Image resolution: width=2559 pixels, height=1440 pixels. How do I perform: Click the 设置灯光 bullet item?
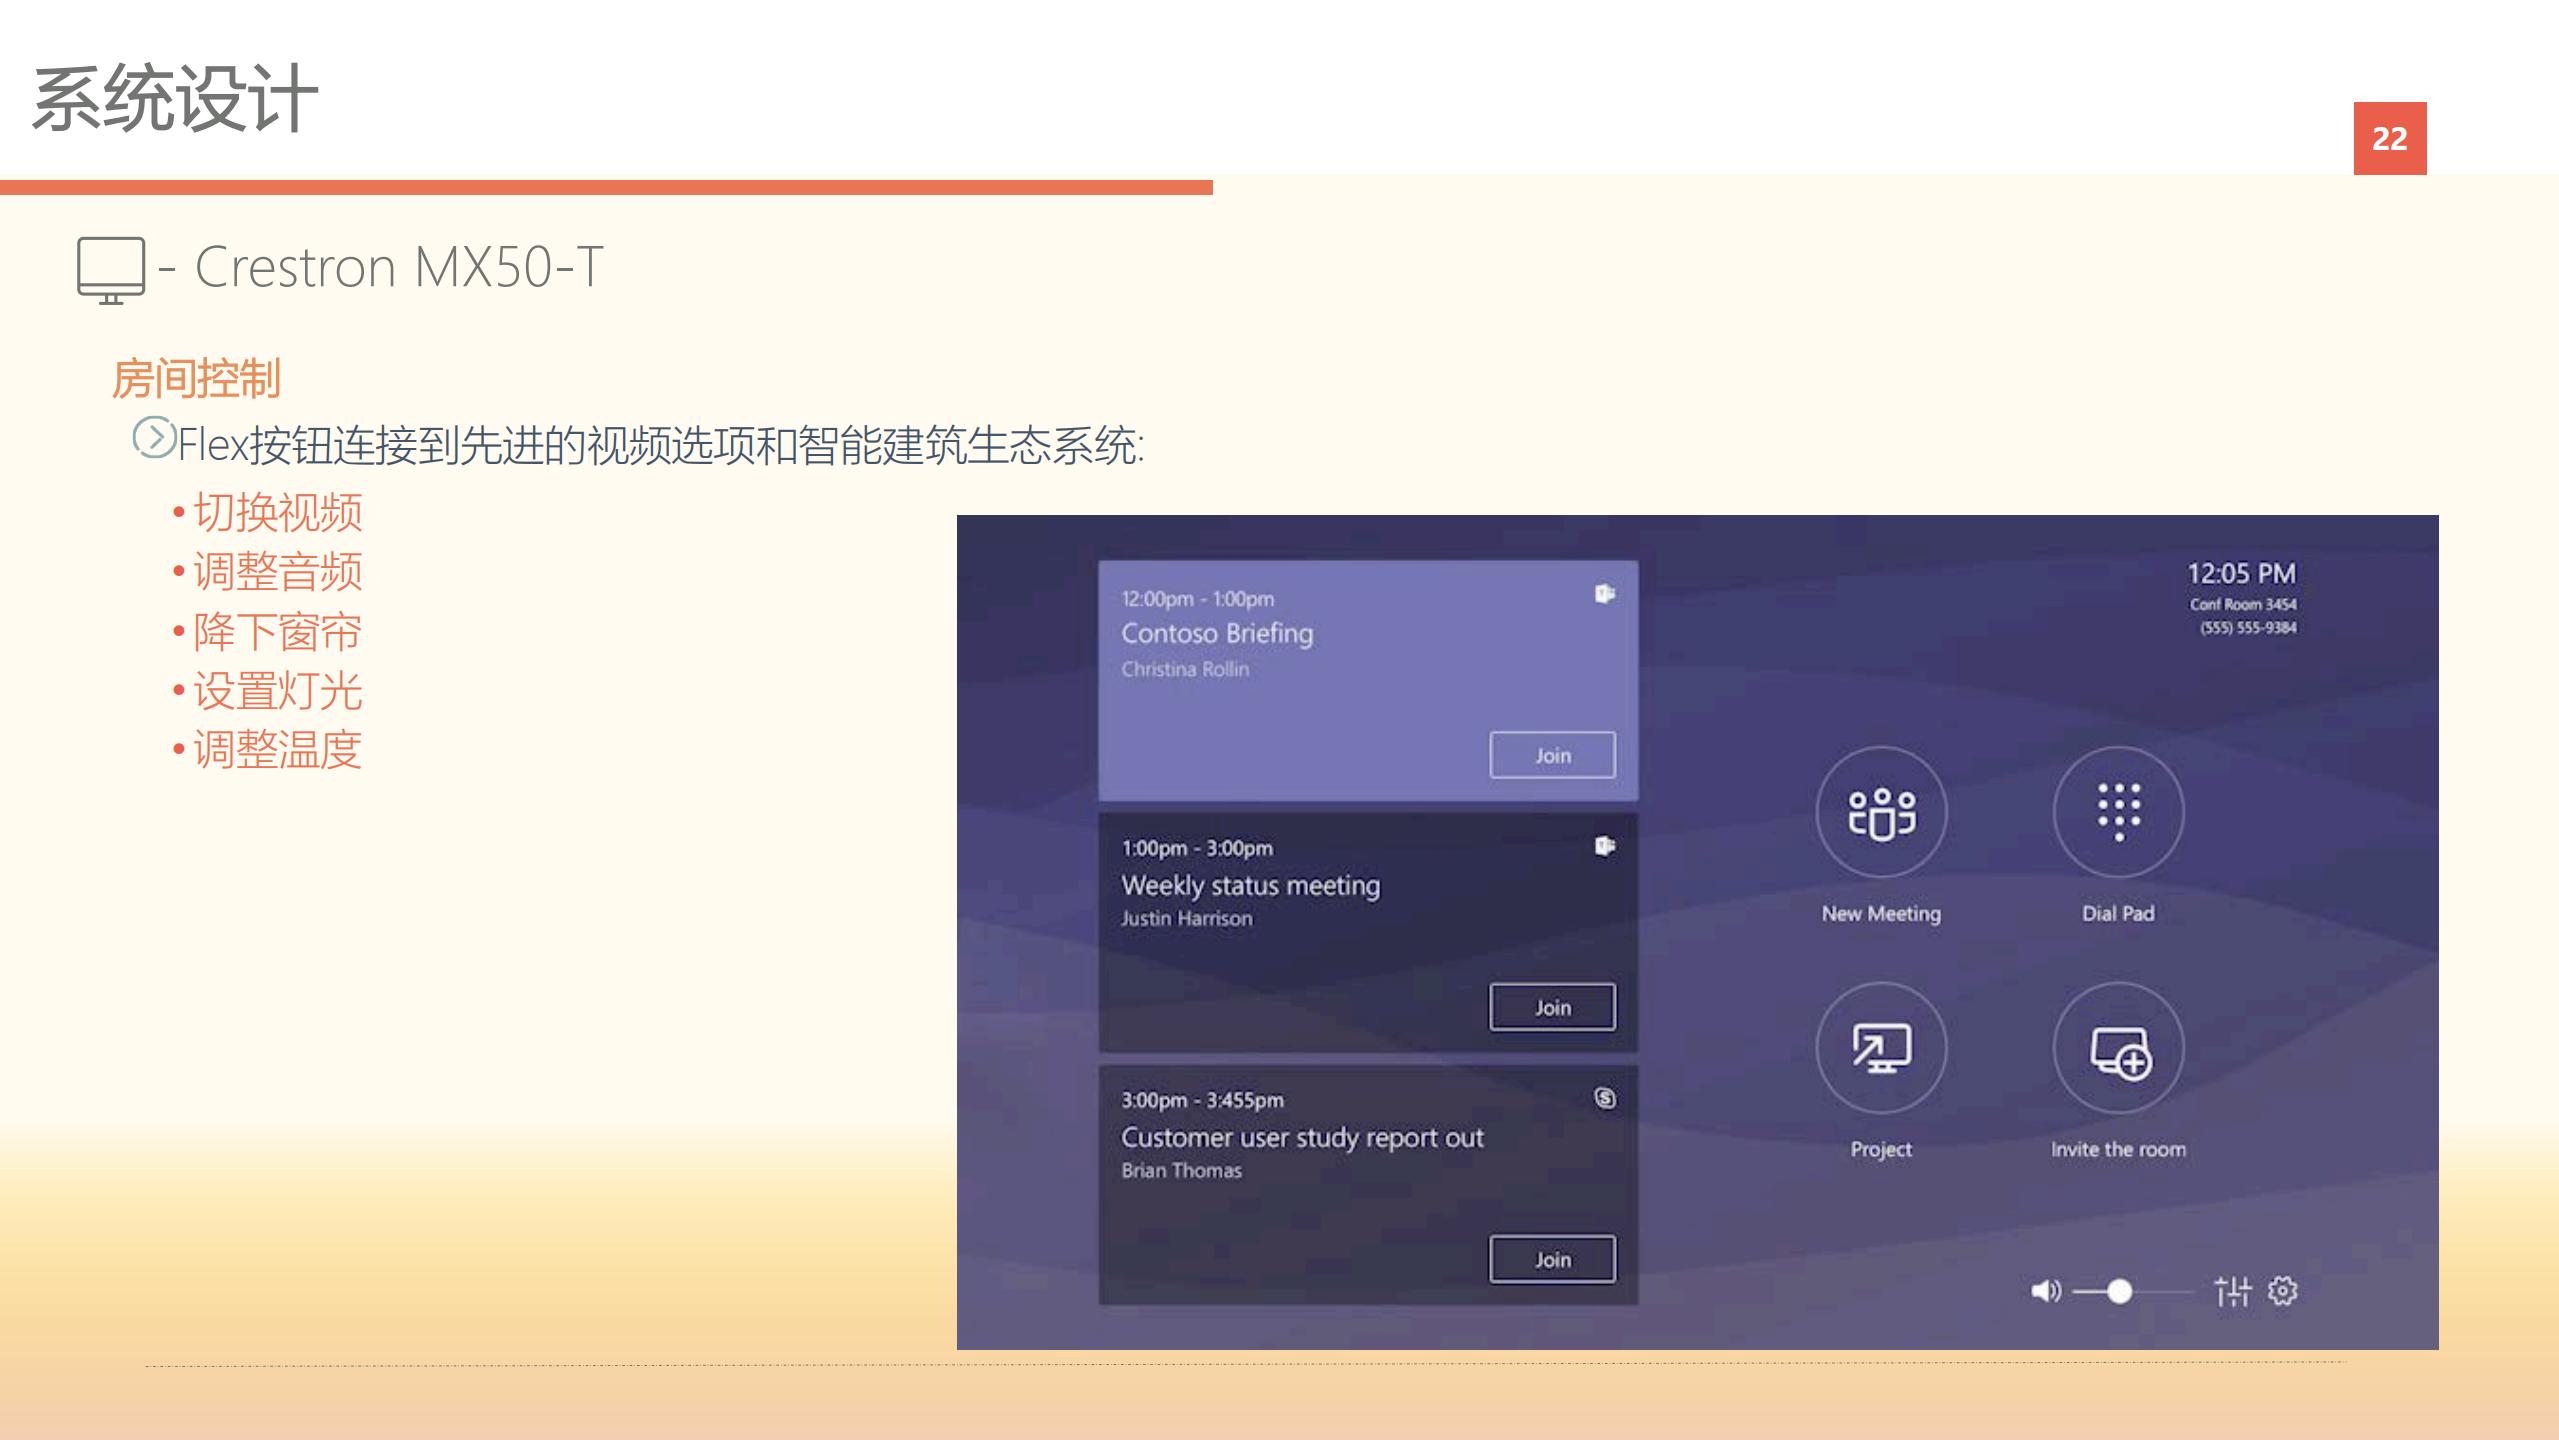click(x=278, y=691)
